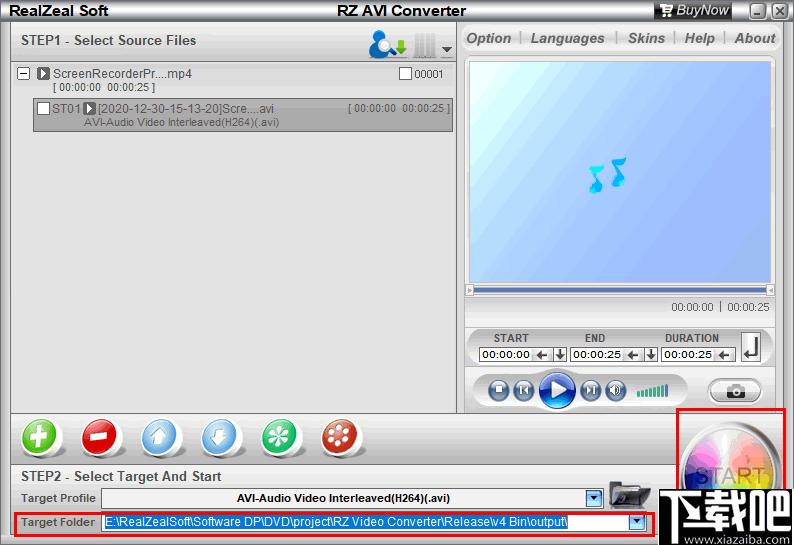Click the green asterisk effects button

(x=279, y=436)
